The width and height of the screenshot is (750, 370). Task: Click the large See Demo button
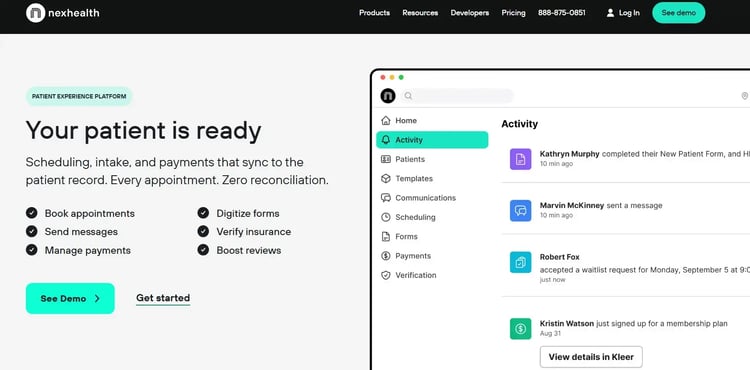click(70, 299)
